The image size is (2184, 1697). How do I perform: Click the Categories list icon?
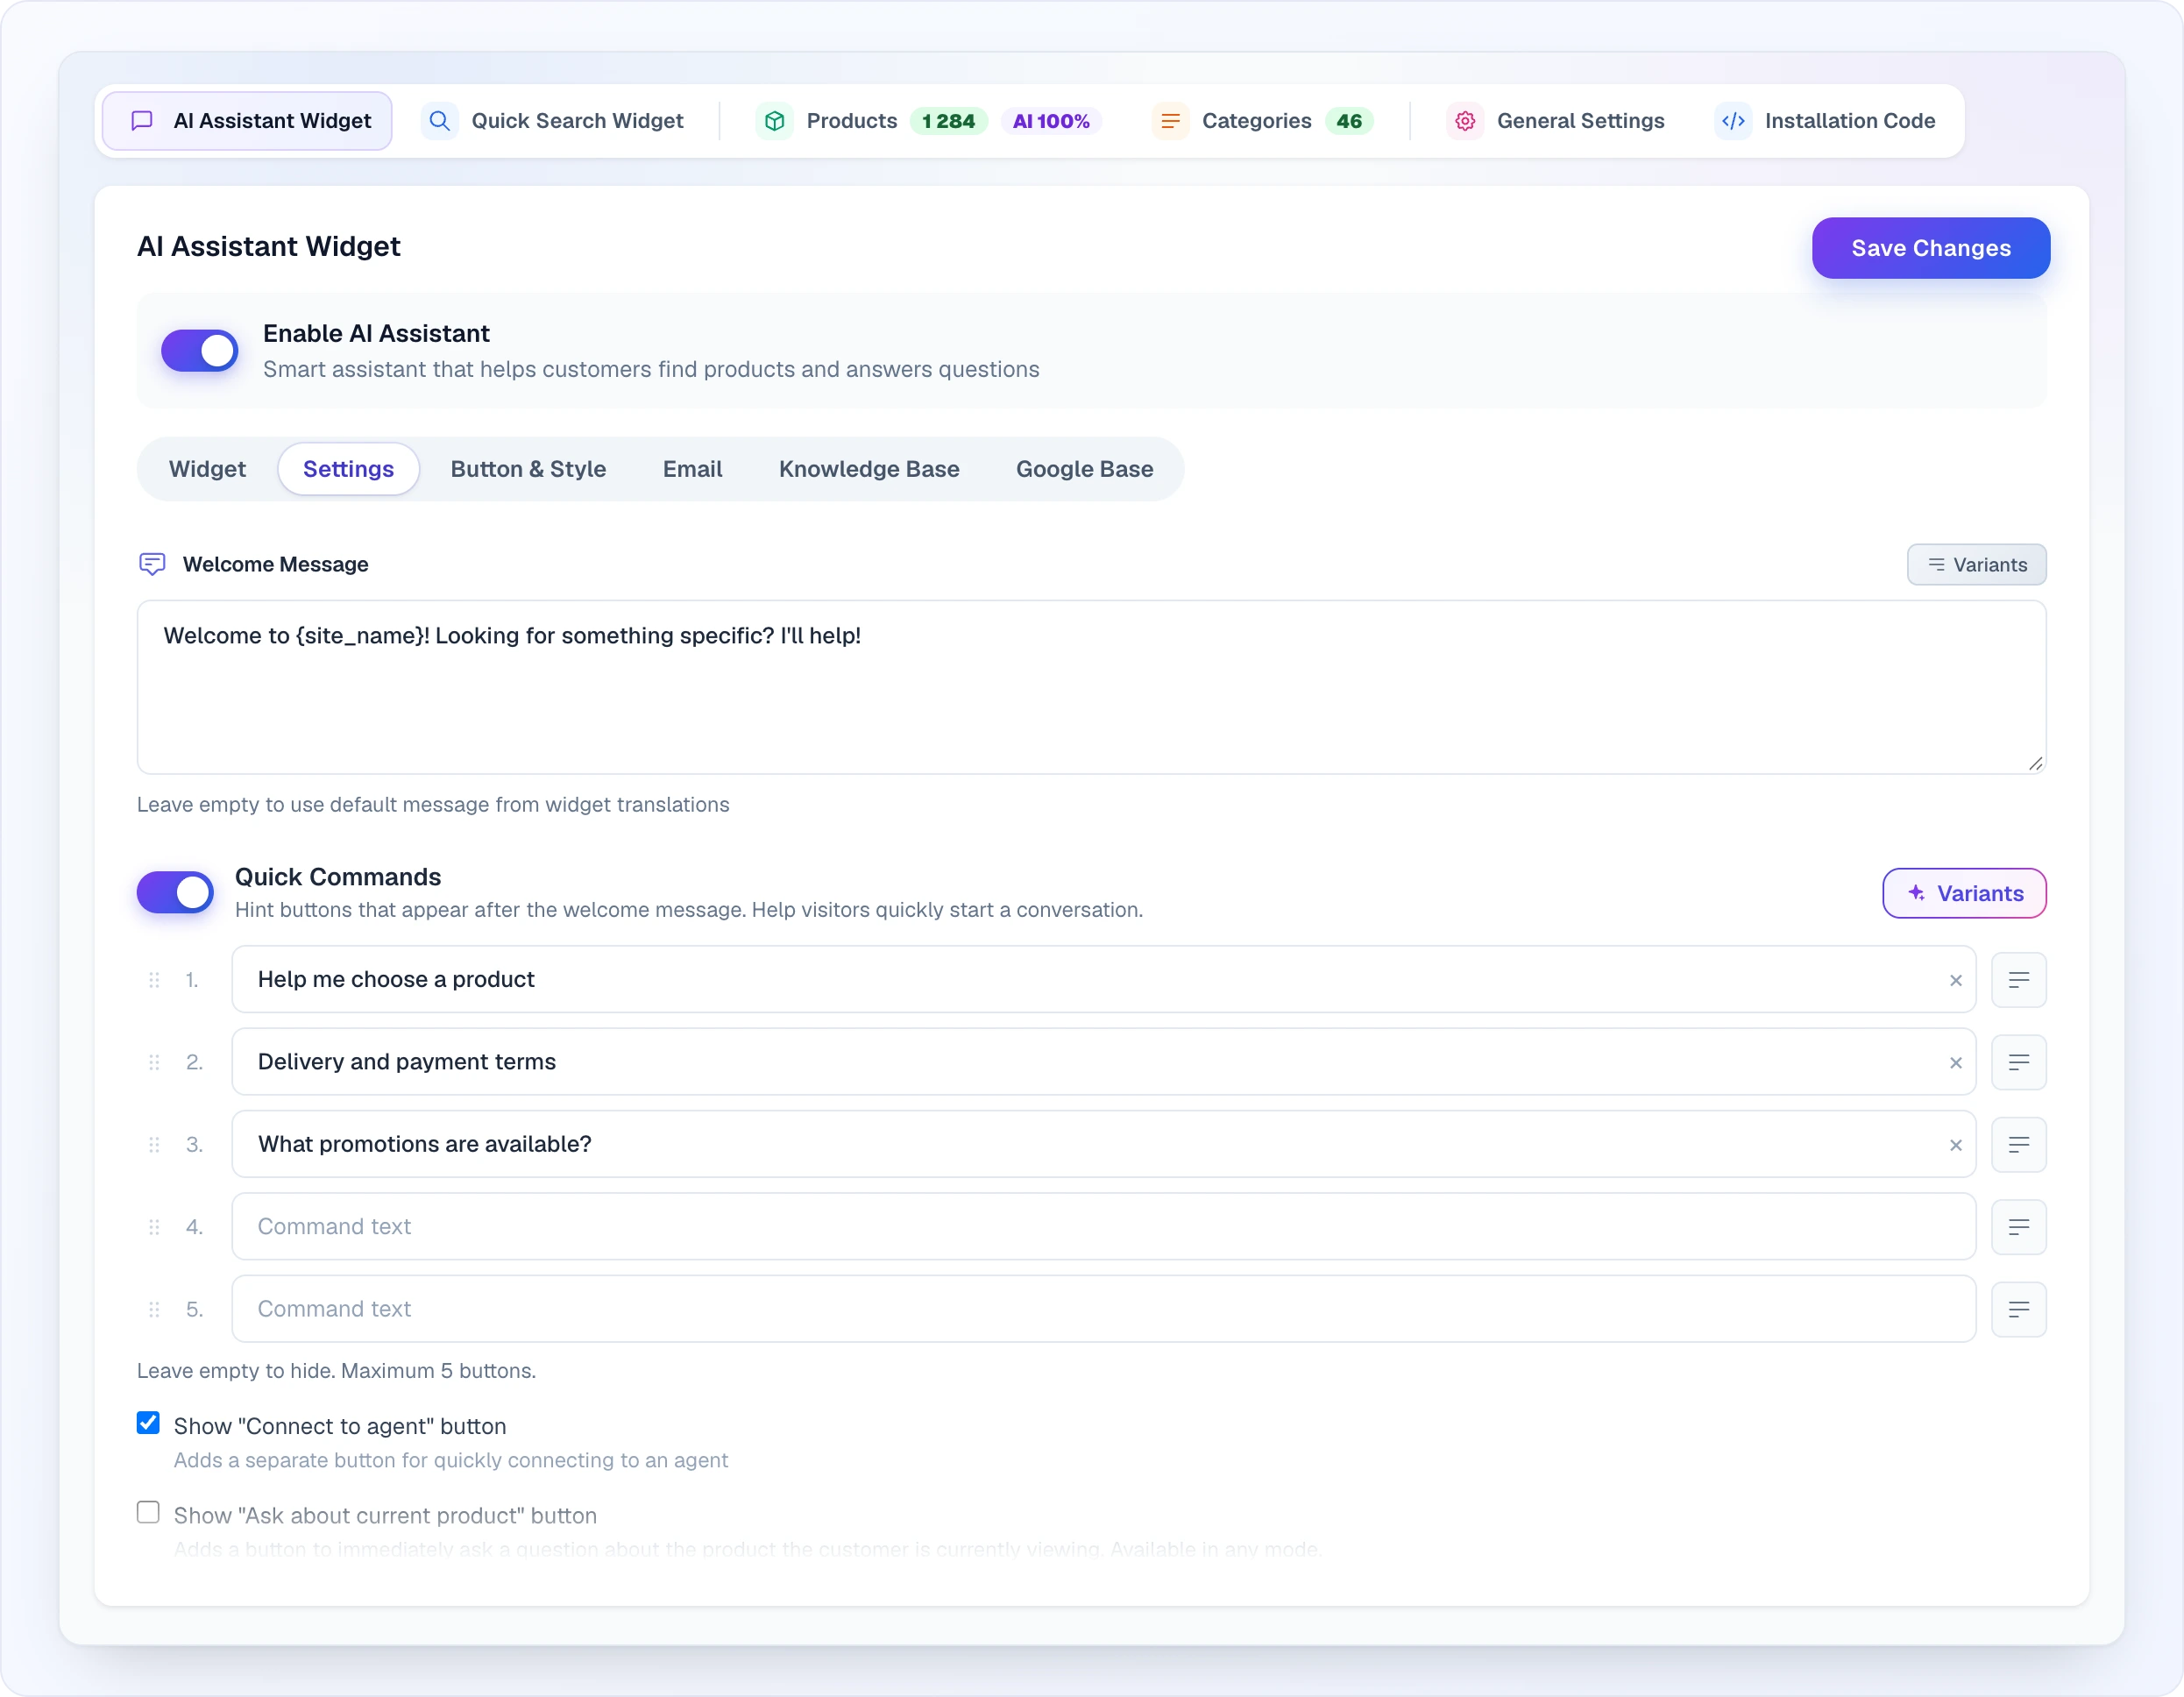(1170, 121)
